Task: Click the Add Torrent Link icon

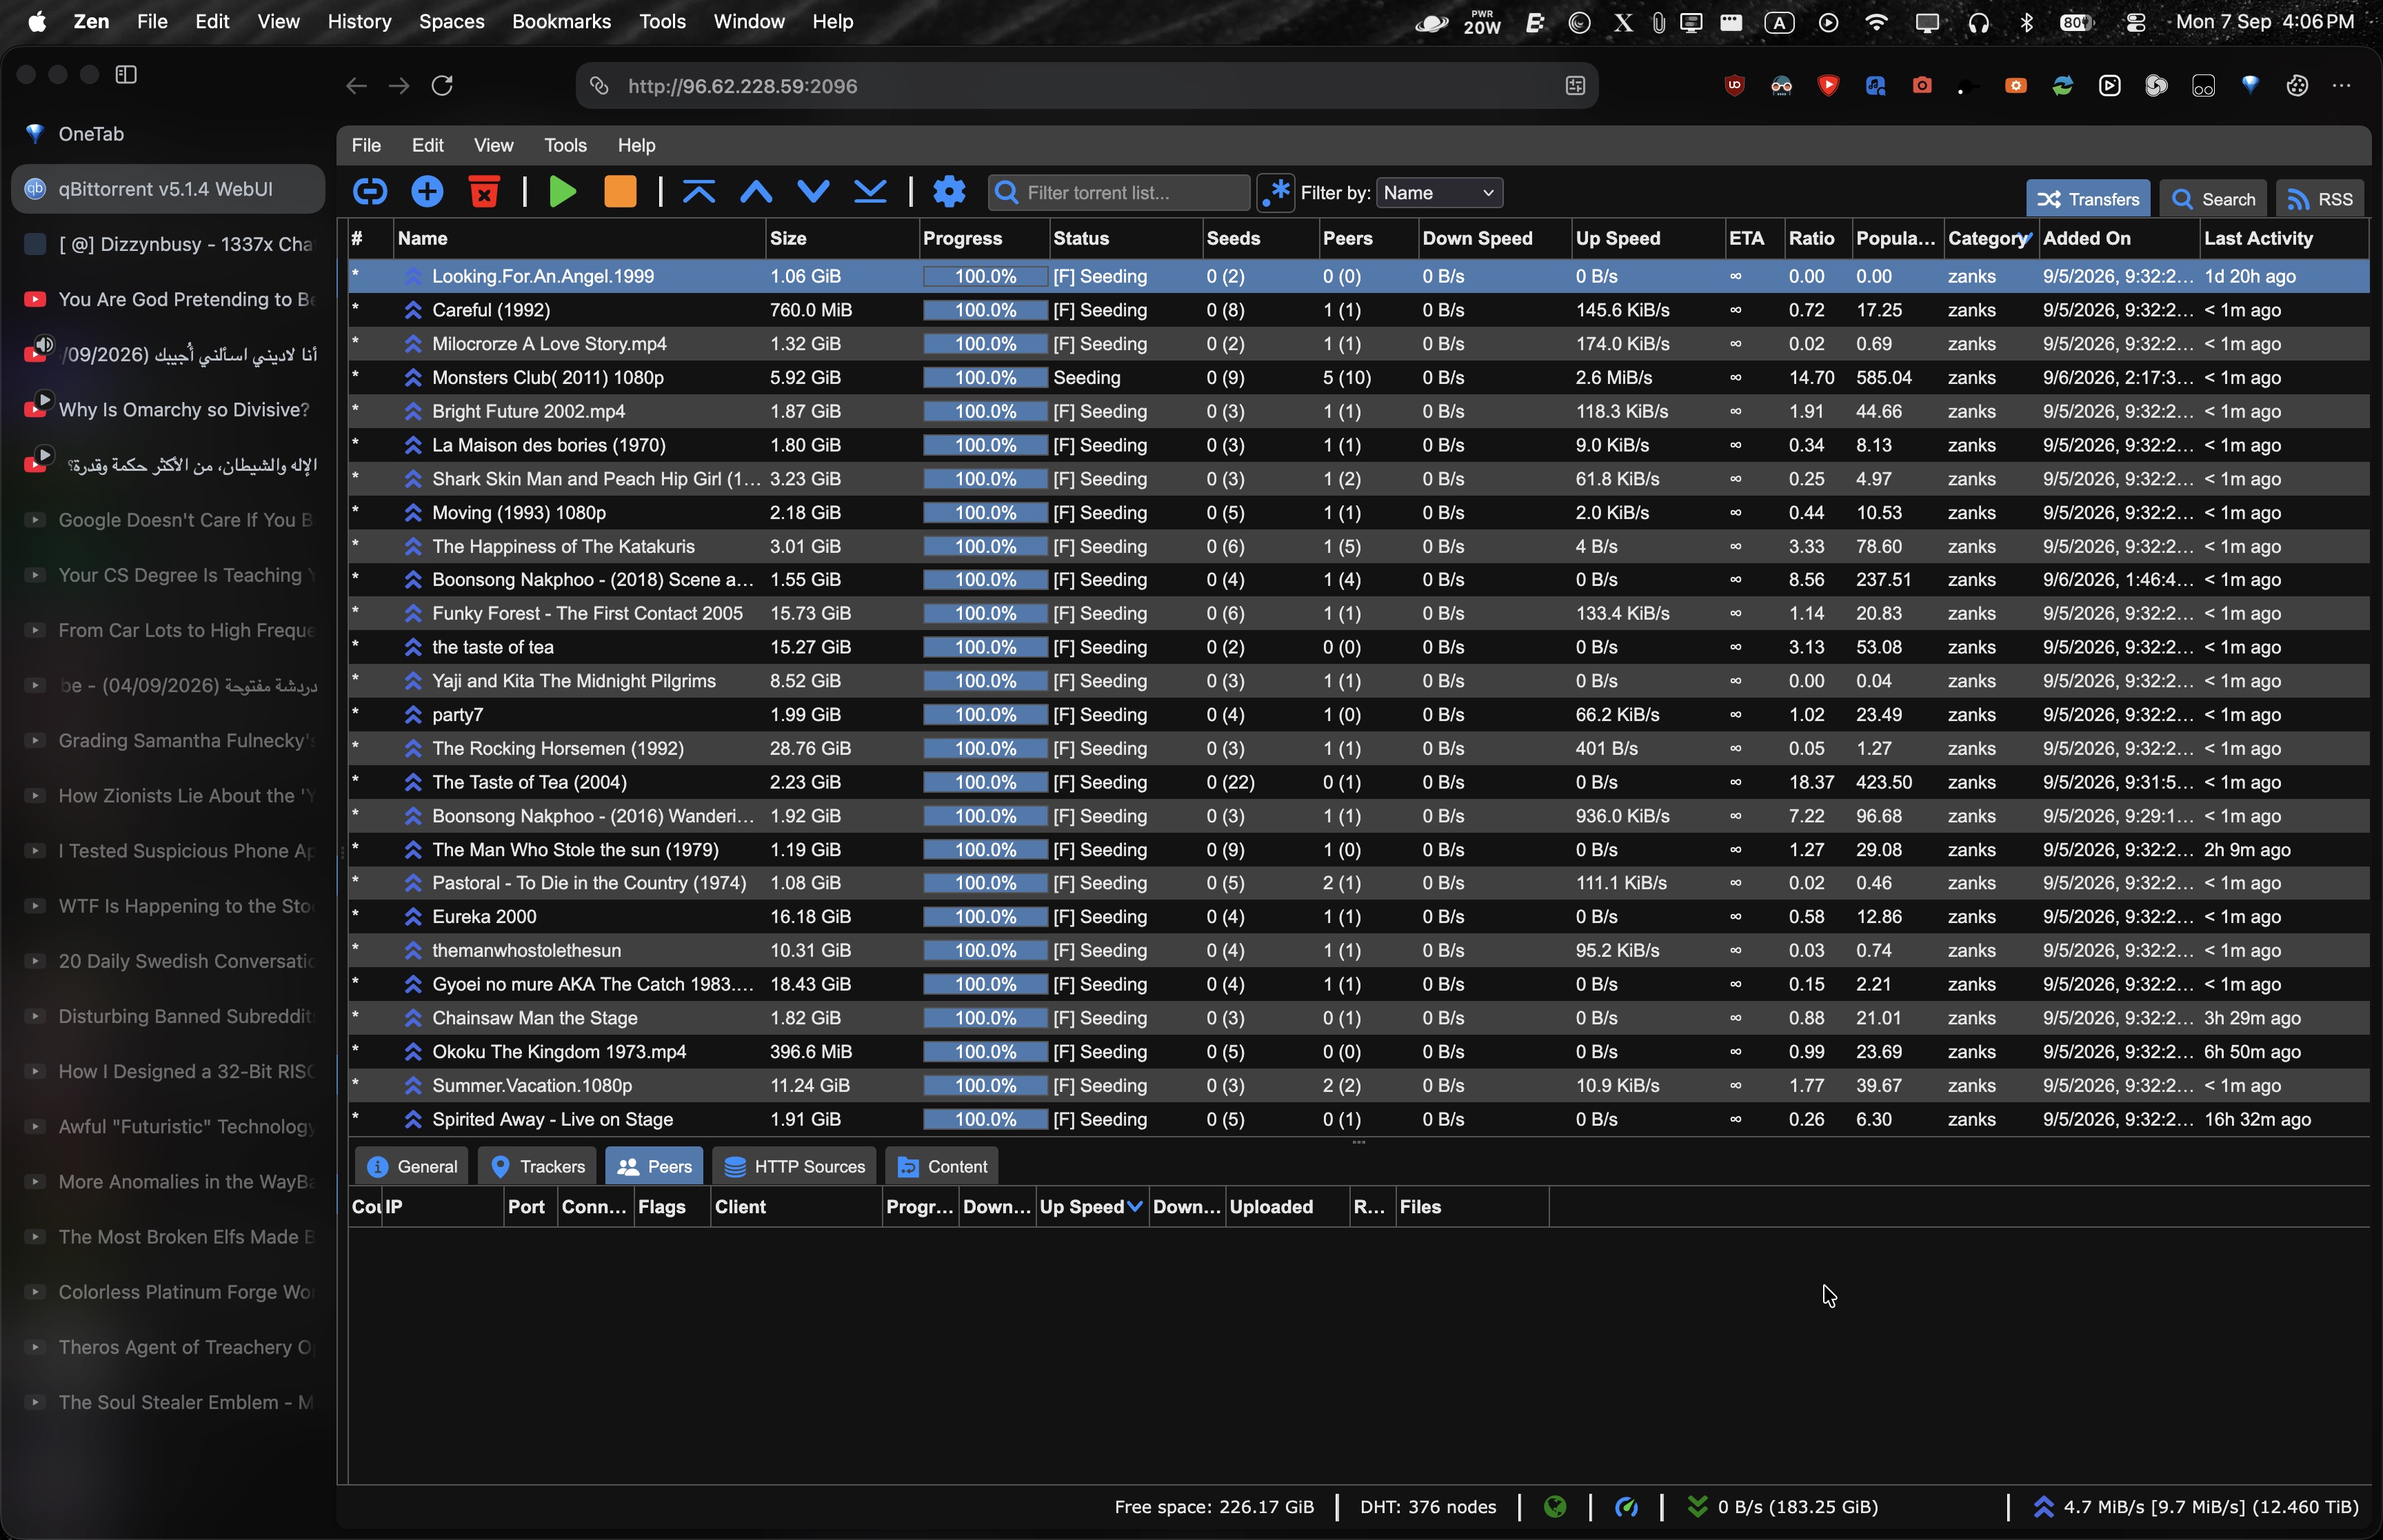Action: coord(370,192)
